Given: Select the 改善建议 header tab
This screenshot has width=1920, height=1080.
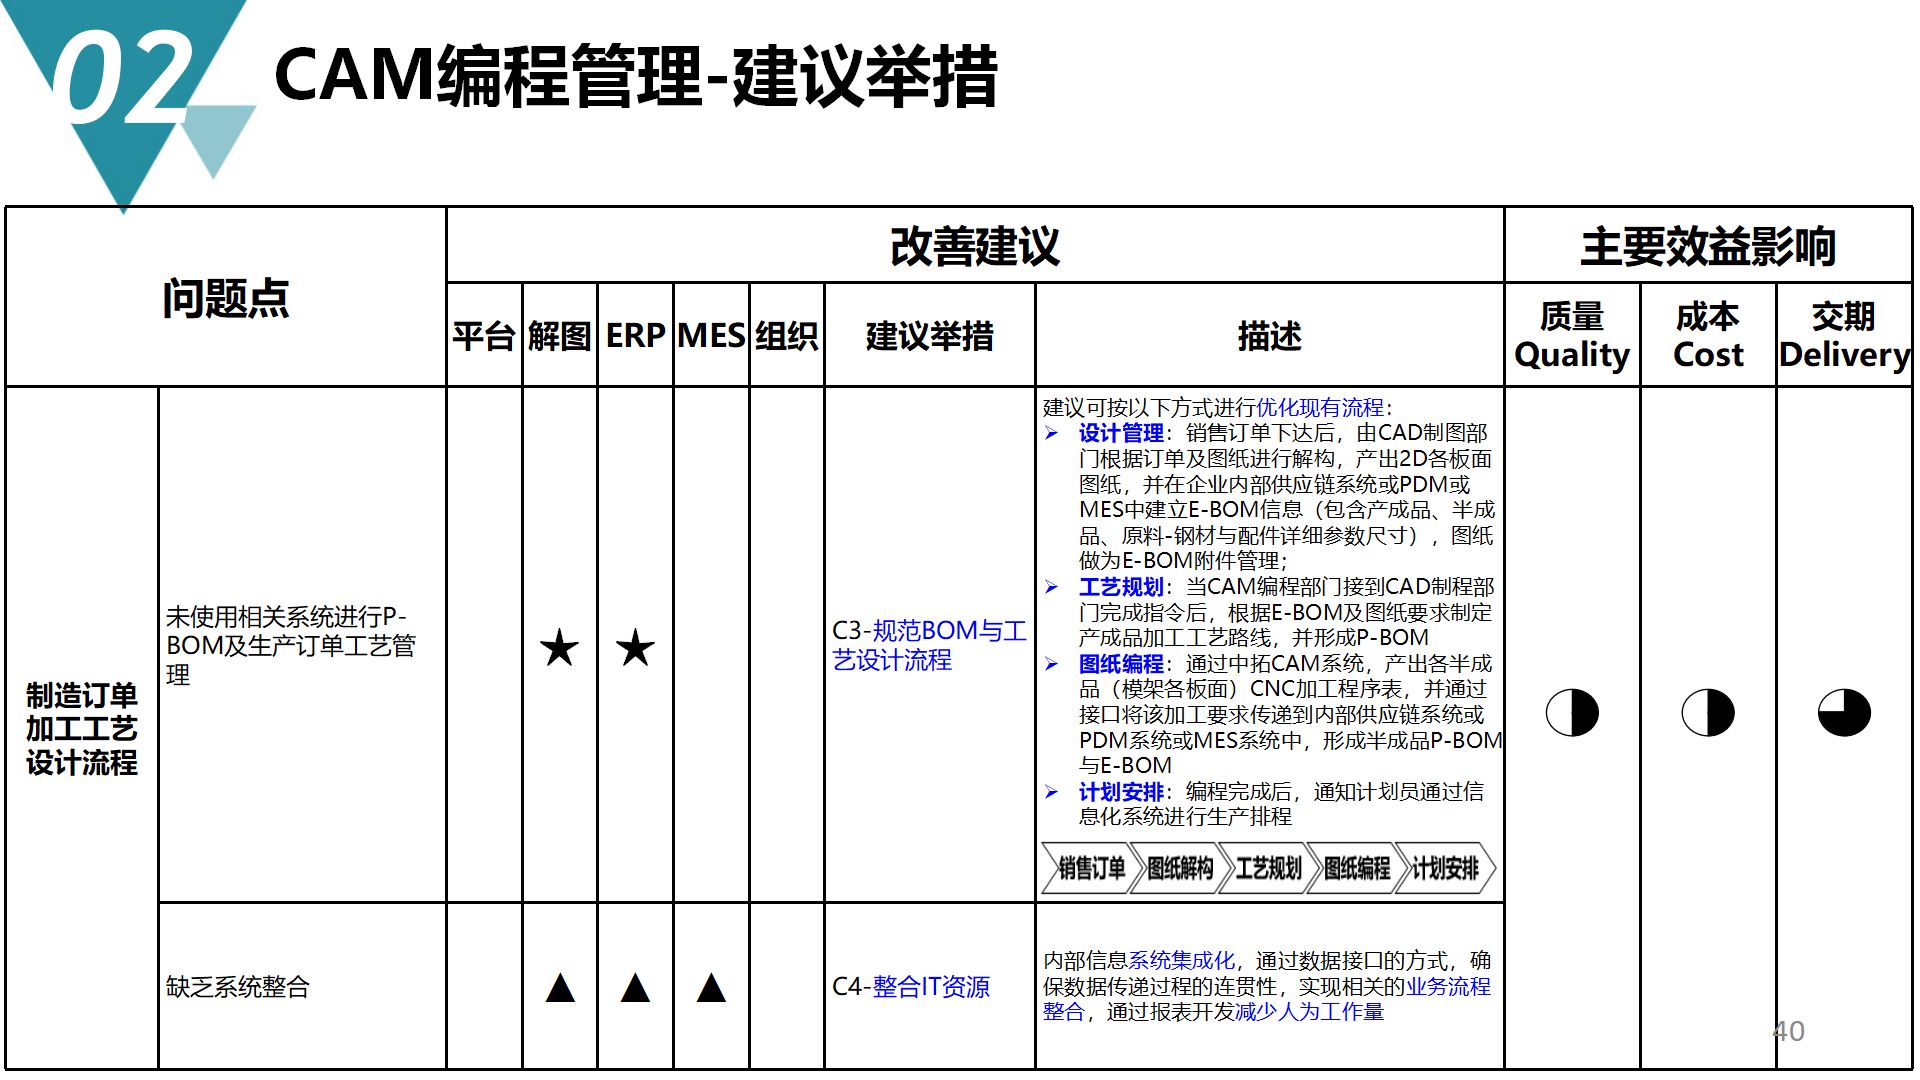Looking at the screenshot, I should click(972, 249).
